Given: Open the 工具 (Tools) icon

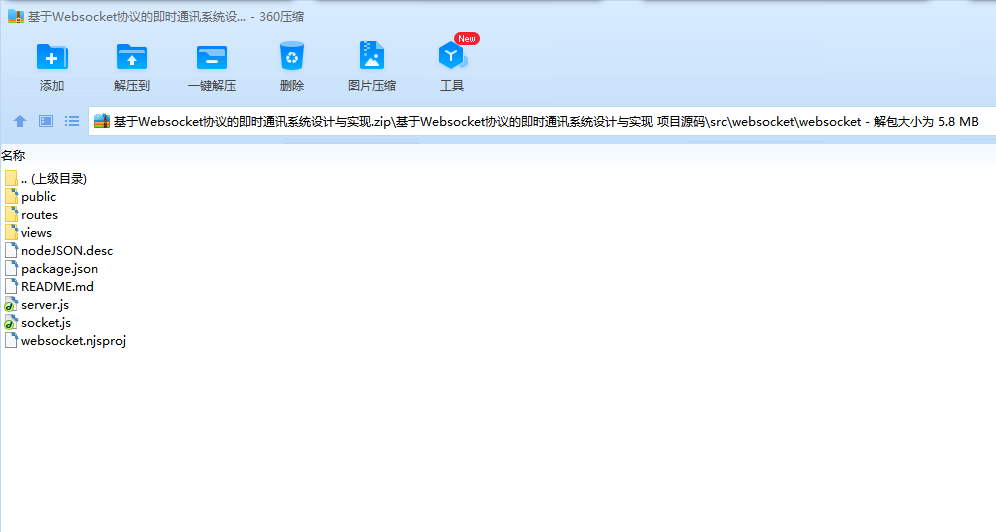Looking at the screenshot, I should [452, 56].
